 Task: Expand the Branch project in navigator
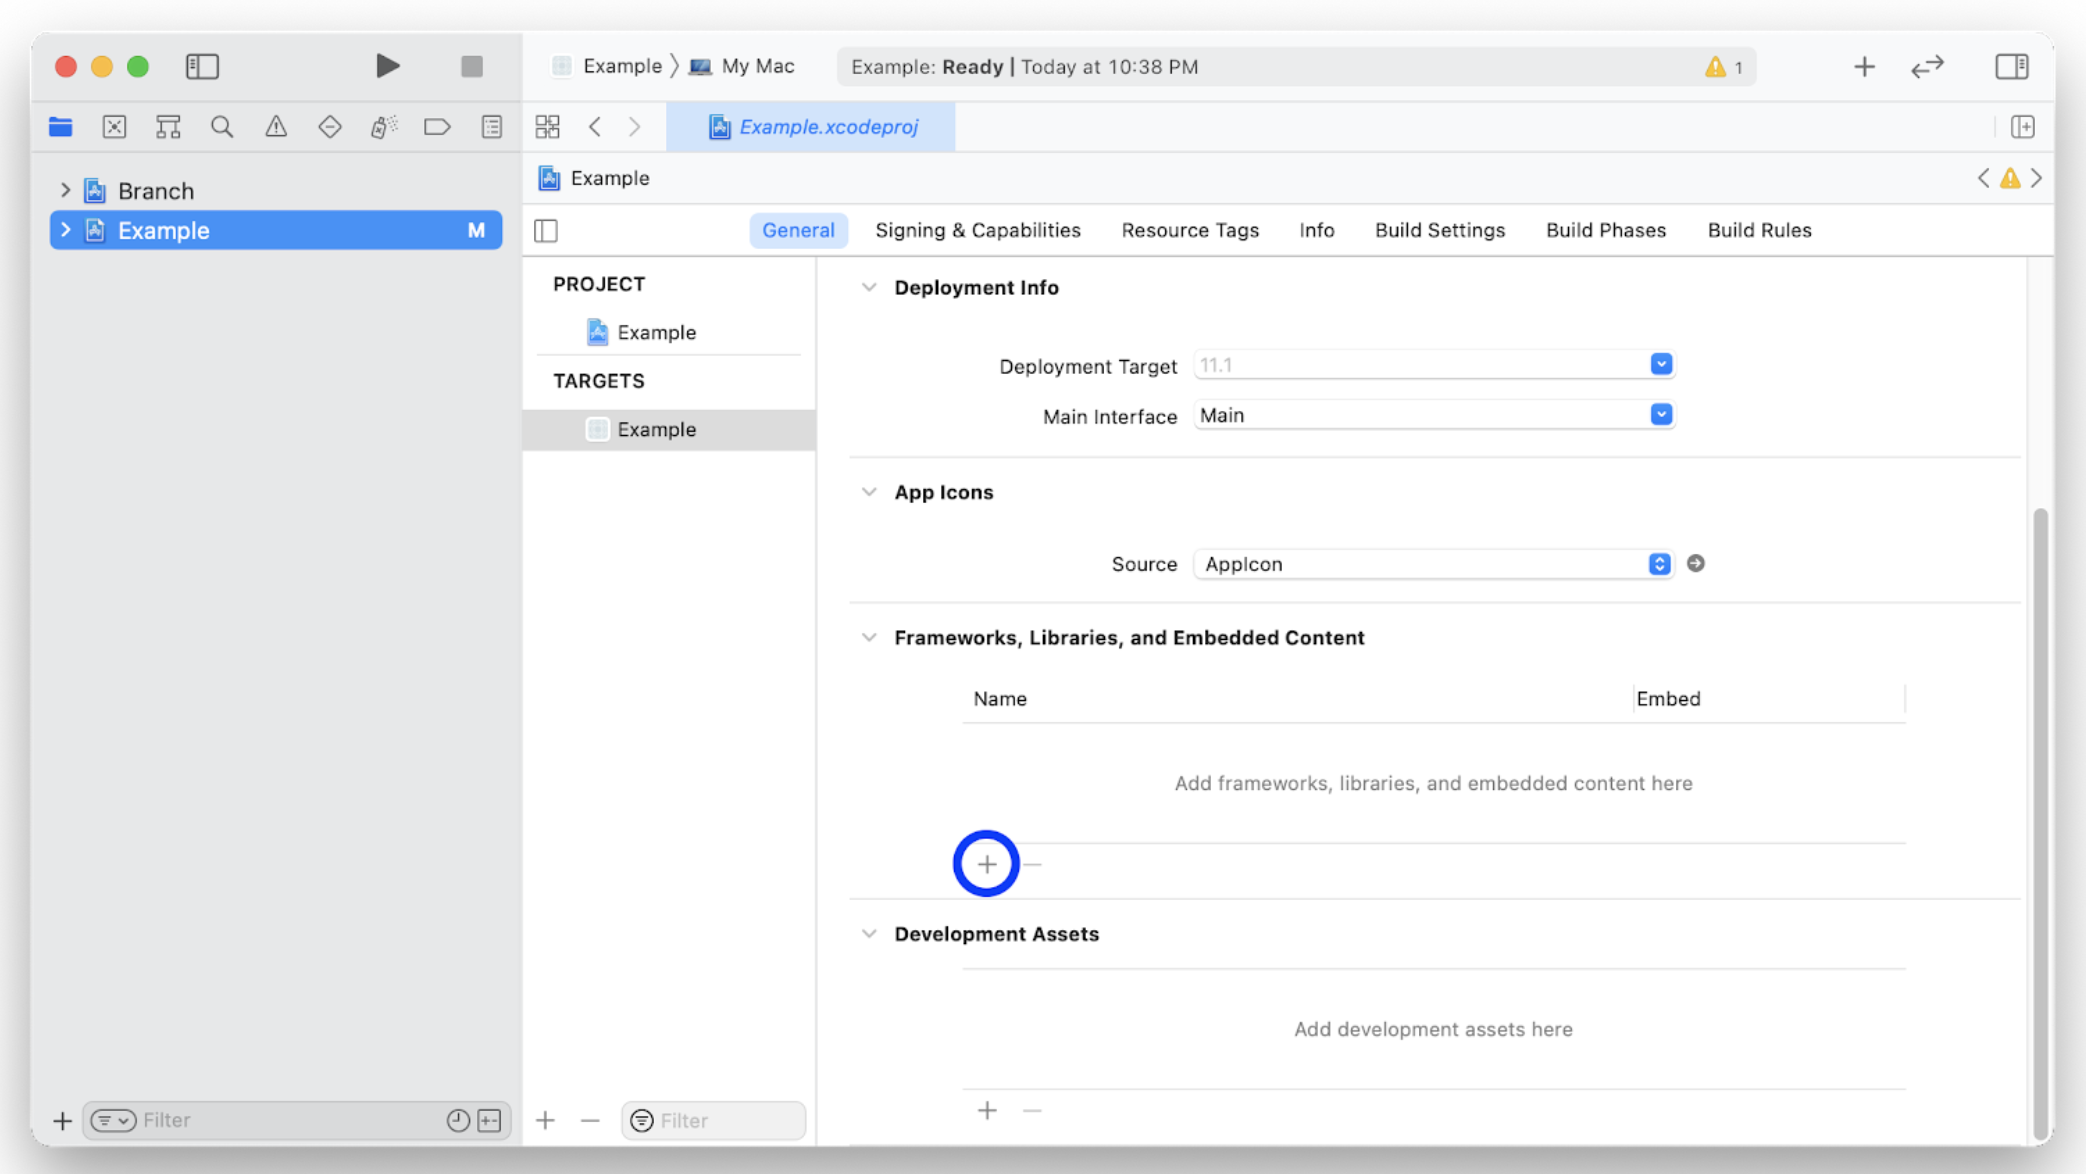click(65, 190)
